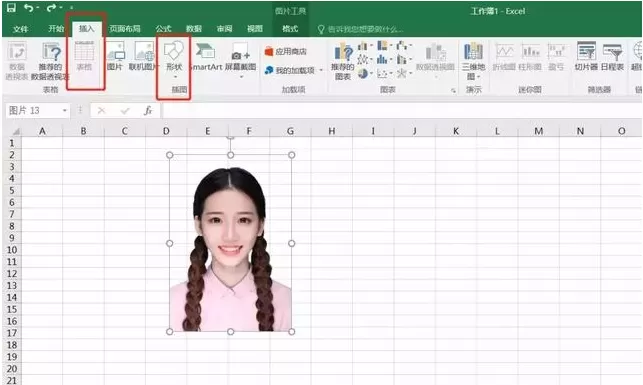Switch to the 开始 Home tab
Image resolution: width=643 pixels, height=385 pixels.
[56, 29]
